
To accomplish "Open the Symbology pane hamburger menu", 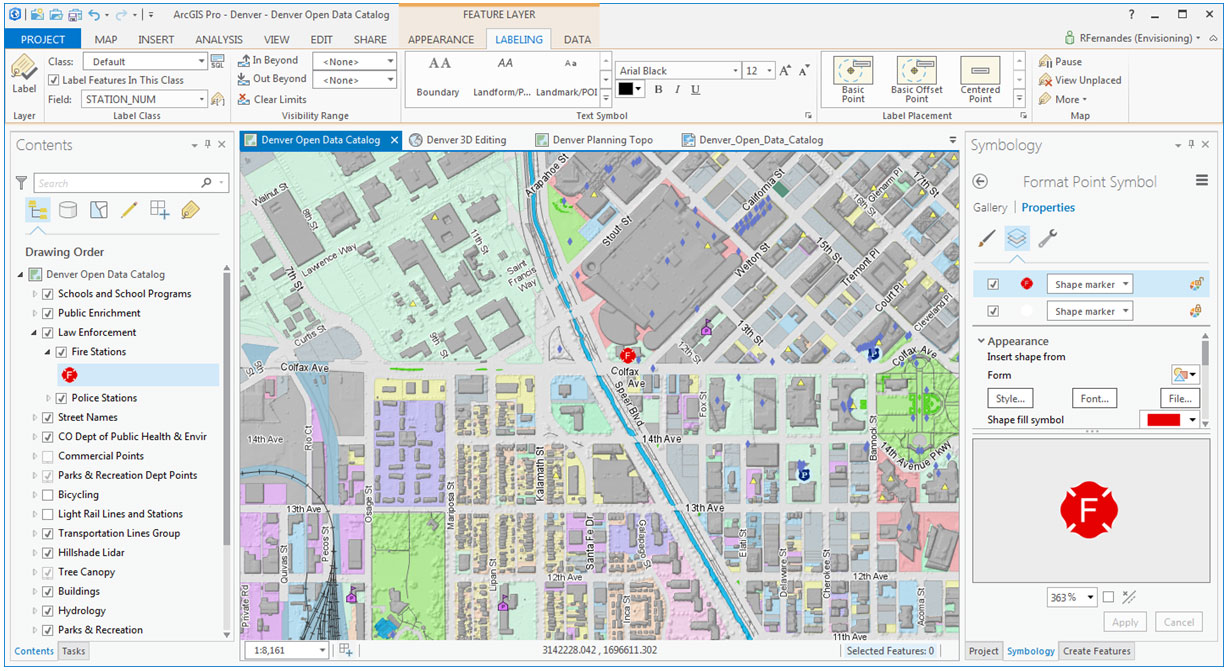I will [1202, 181].
